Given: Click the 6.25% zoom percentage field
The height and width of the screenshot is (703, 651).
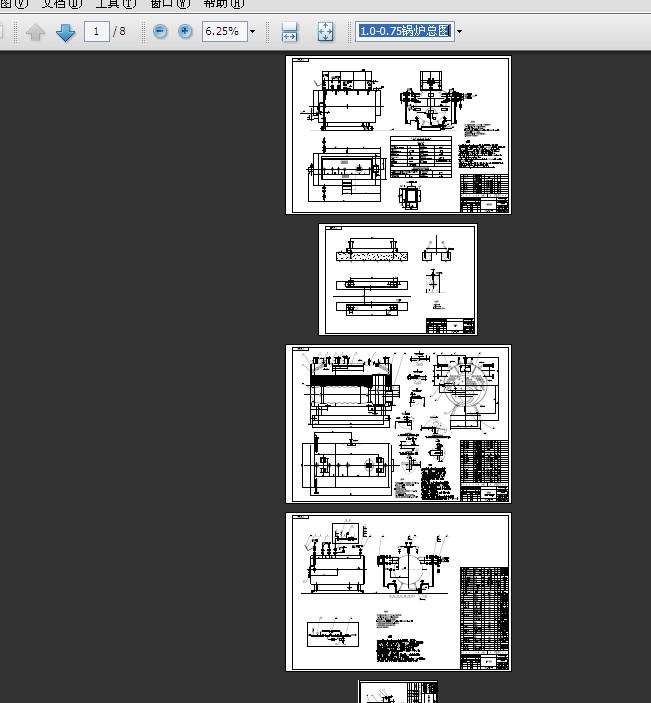Looking at the screenshot, I should (222, 32).
